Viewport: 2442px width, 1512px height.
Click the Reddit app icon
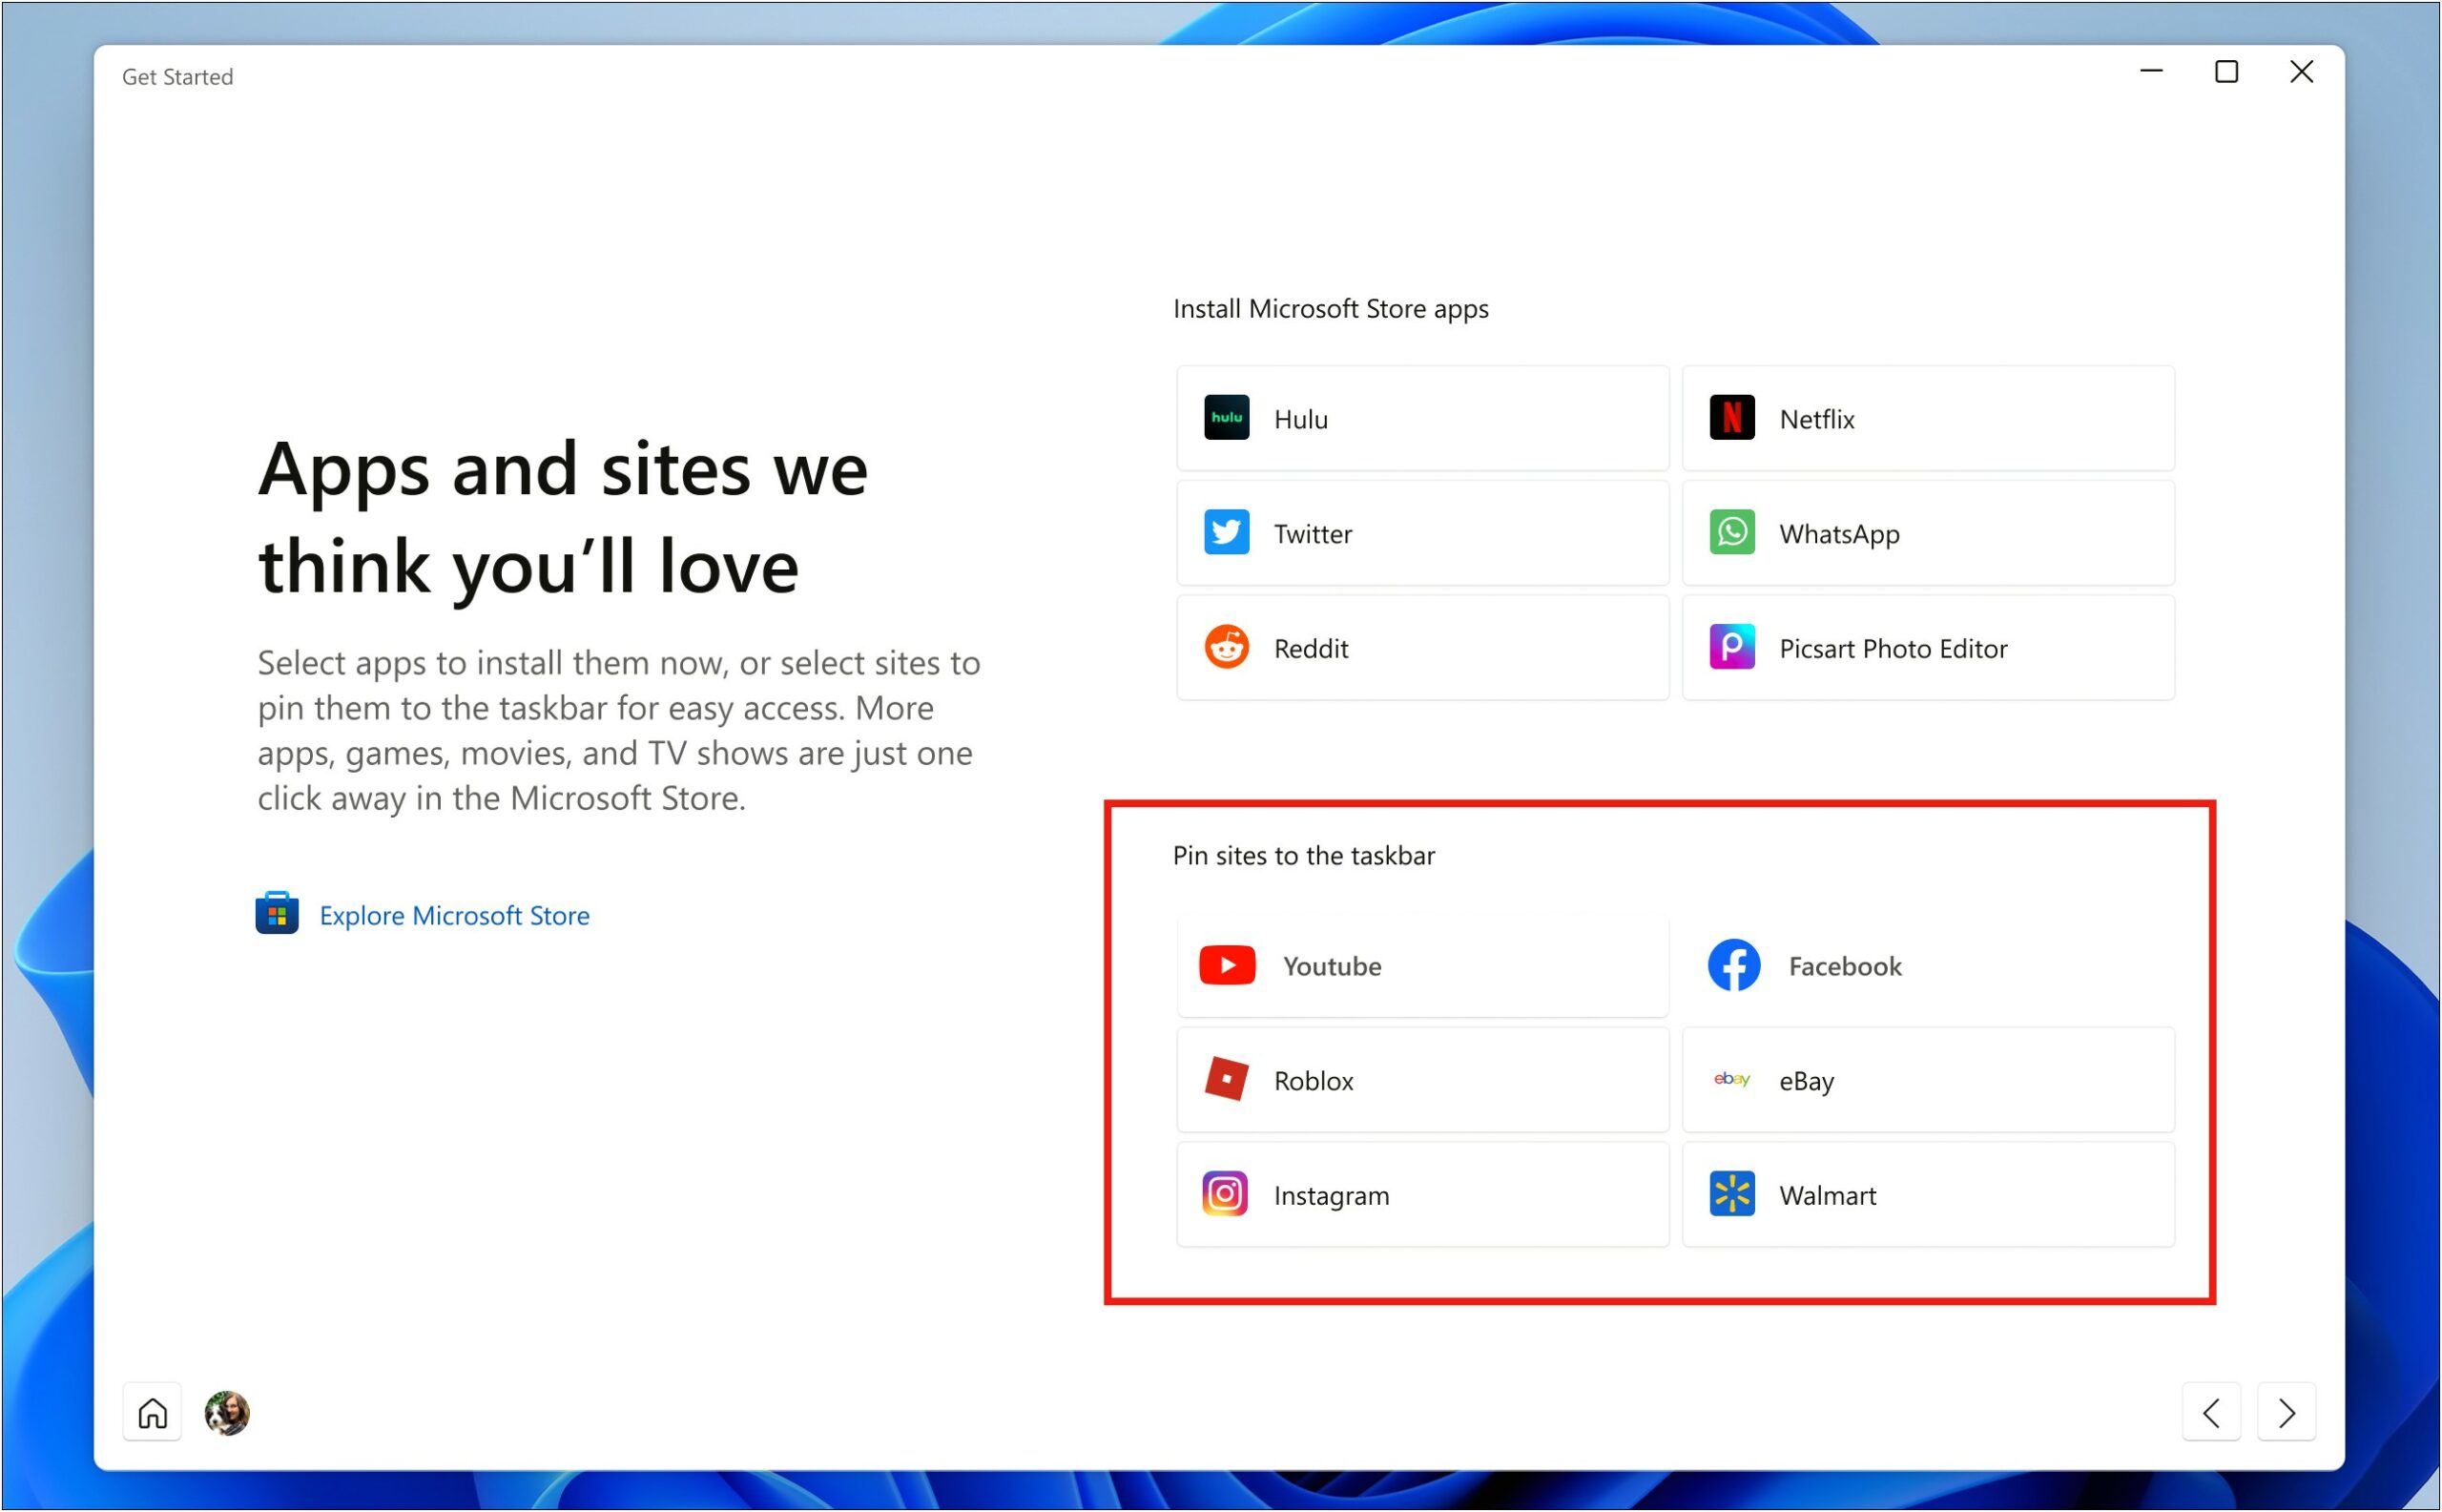tap(1226, 647)
